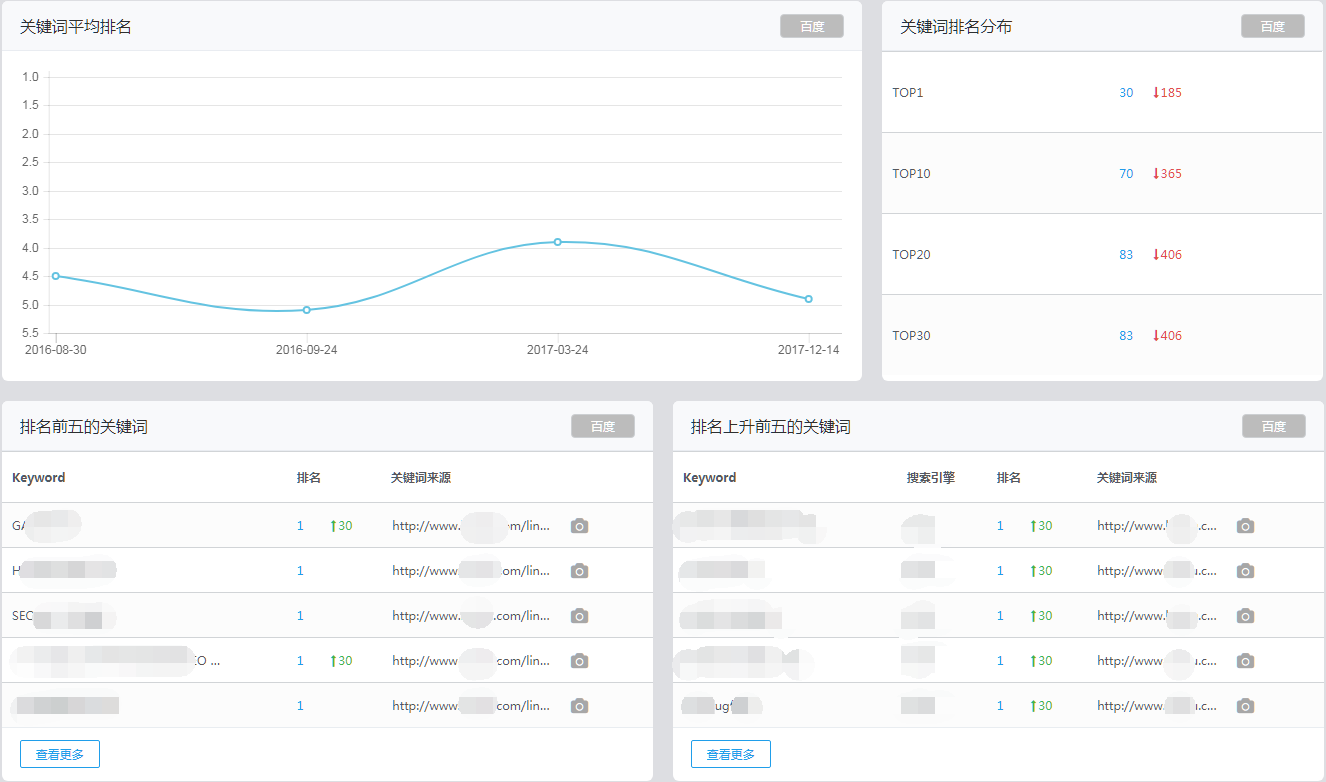Click the TOP1 count value 30

tap(1126, 93)
